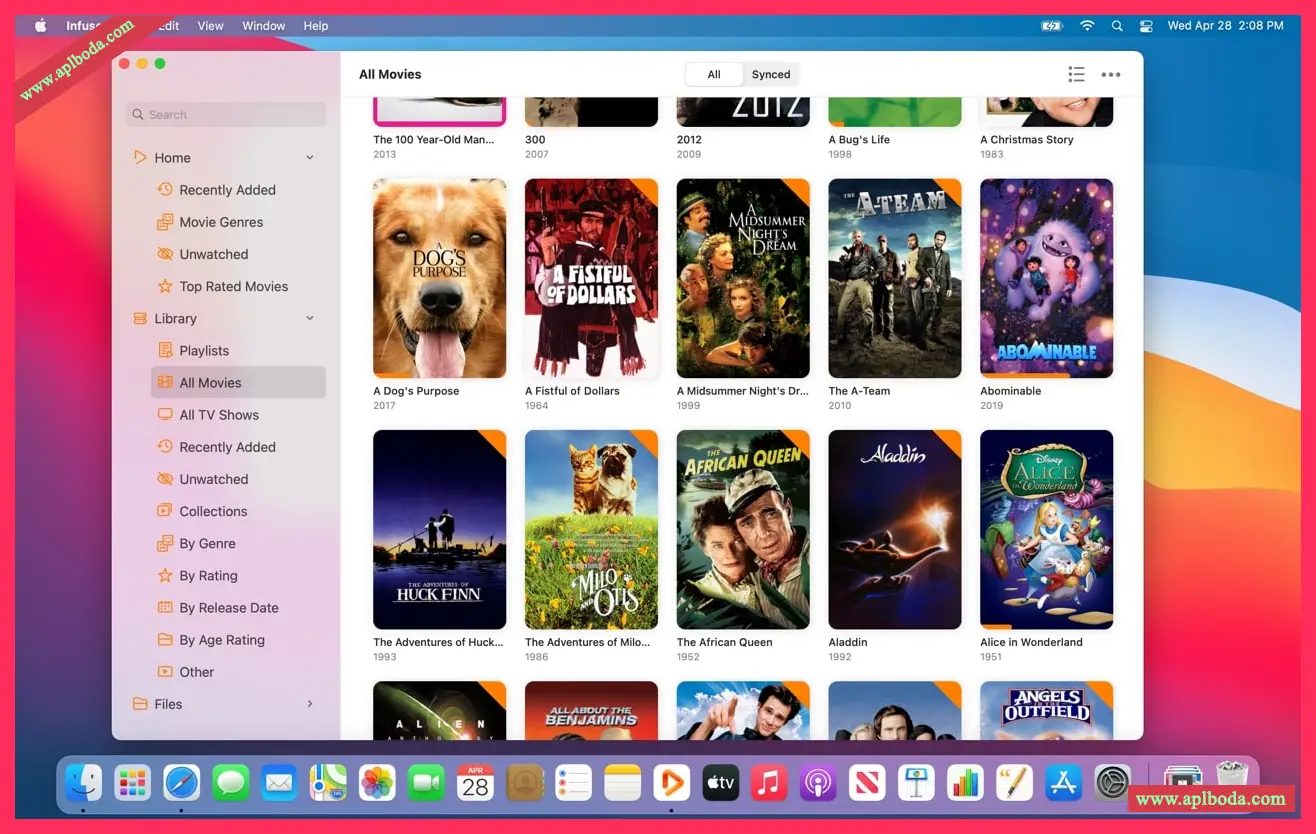
Task: Click the Search field in sidebar
Action: click(x=226, y=114)
